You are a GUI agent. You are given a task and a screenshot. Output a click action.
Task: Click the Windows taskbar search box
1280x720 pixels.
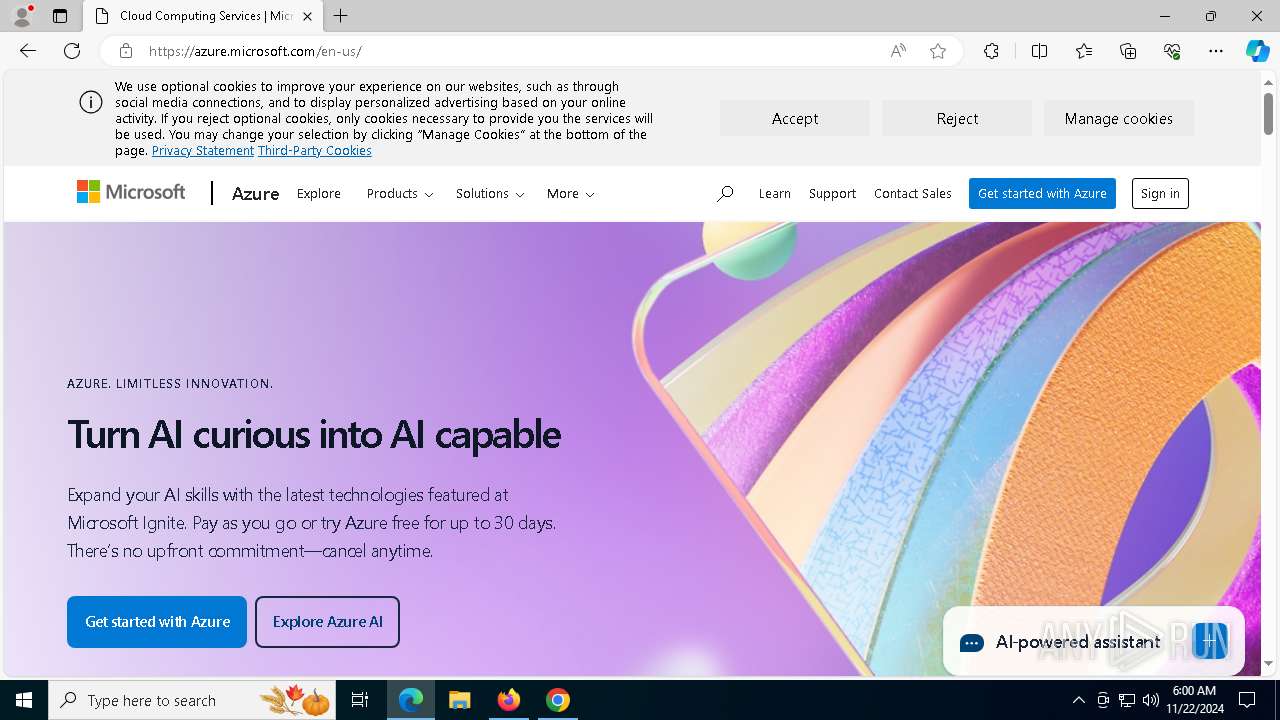(x=192, y=700)
